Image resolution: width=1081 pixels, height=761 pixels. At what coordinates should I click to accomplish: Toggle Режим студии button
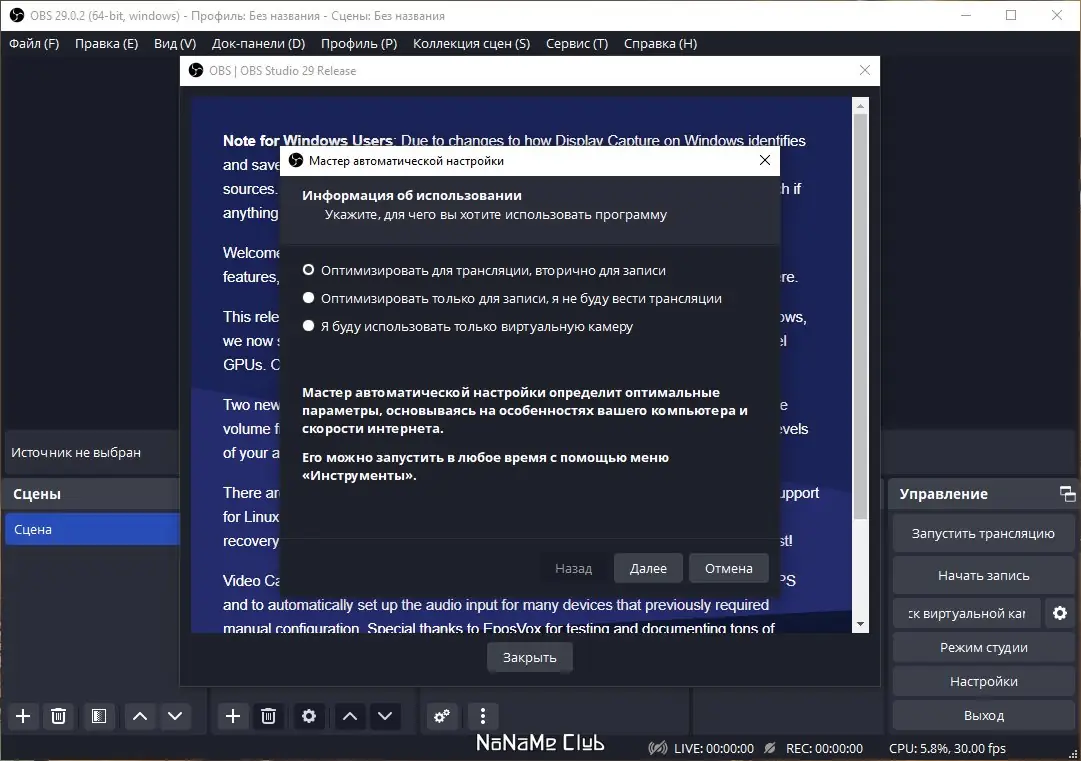pyautogui.click(x=983, y=647)
